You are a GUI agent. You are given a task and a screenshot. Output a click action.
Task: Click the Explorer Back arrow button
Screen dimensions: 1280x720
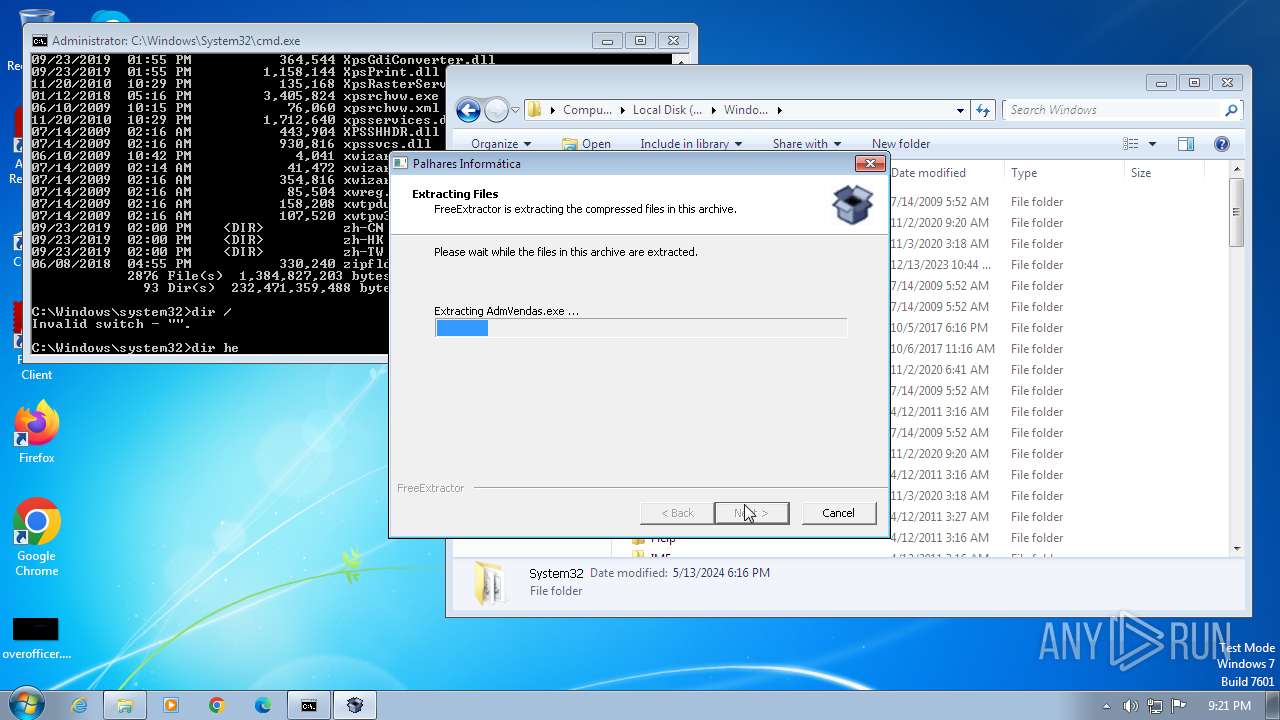point(468,110)
